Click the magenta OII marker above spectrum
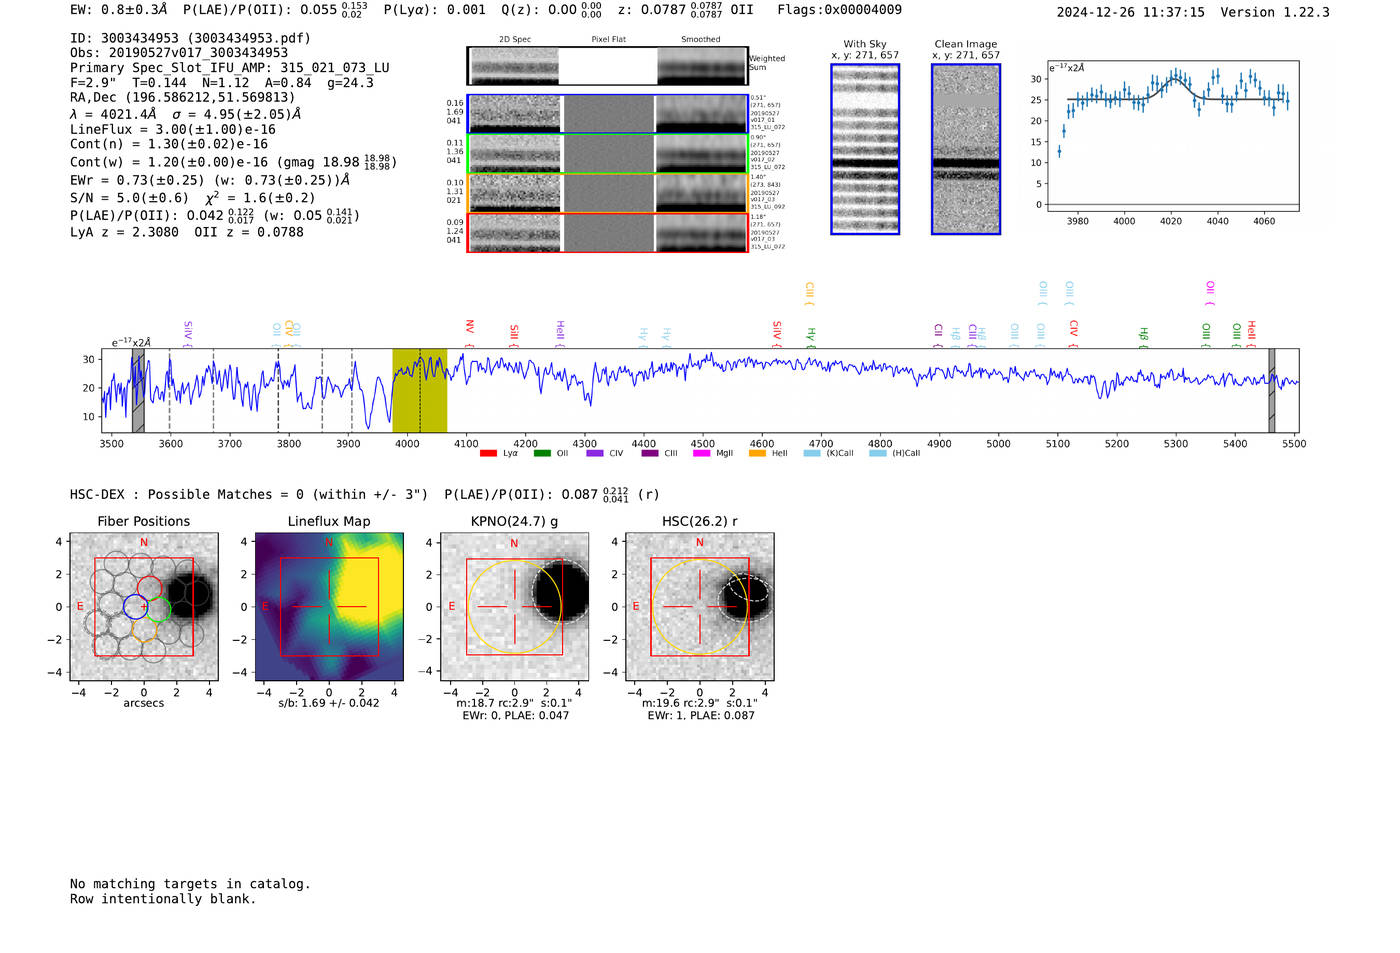Screen dimensions: 1400x953 1210,293
